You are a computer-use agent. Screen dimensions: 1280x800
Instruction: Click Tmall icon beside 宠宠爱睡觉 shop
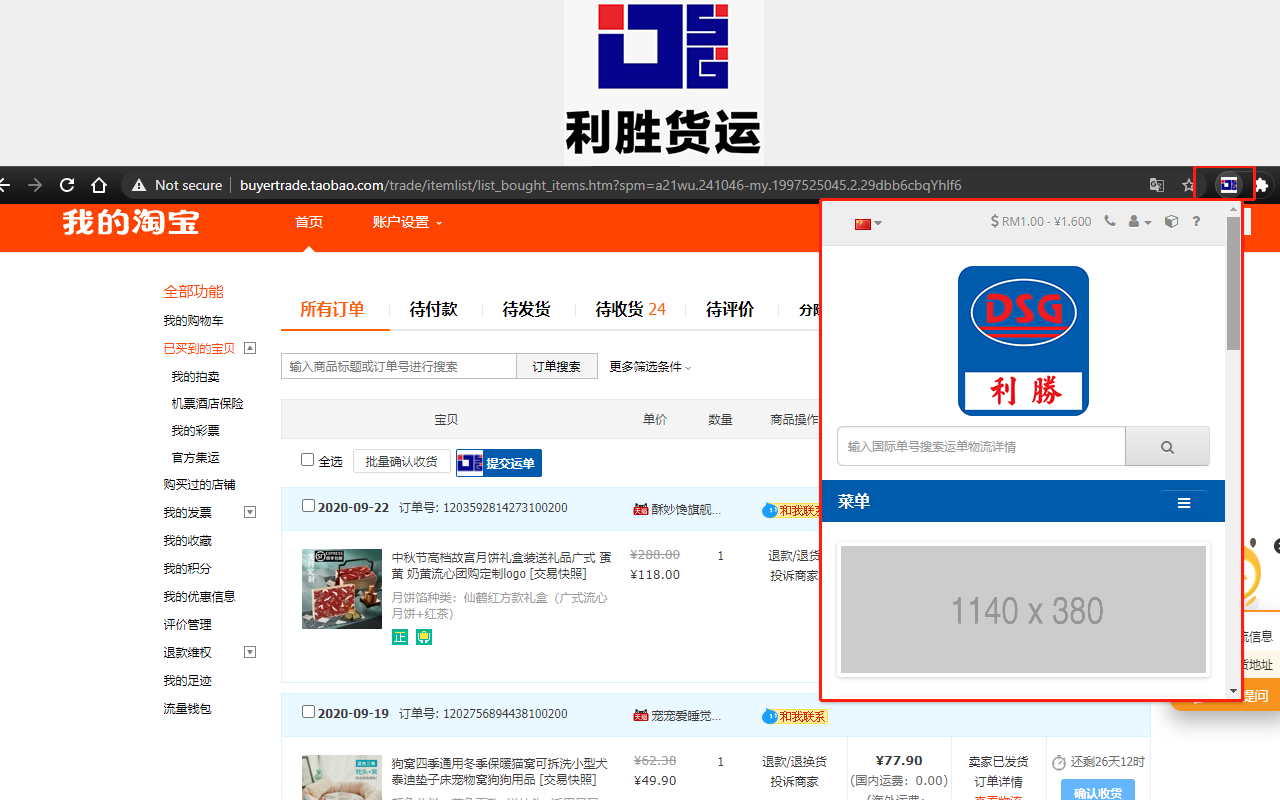click(641, 715)
